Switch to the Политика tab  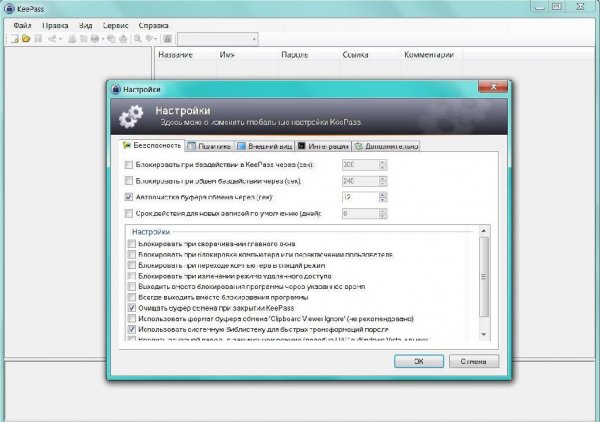coord(210,146)
